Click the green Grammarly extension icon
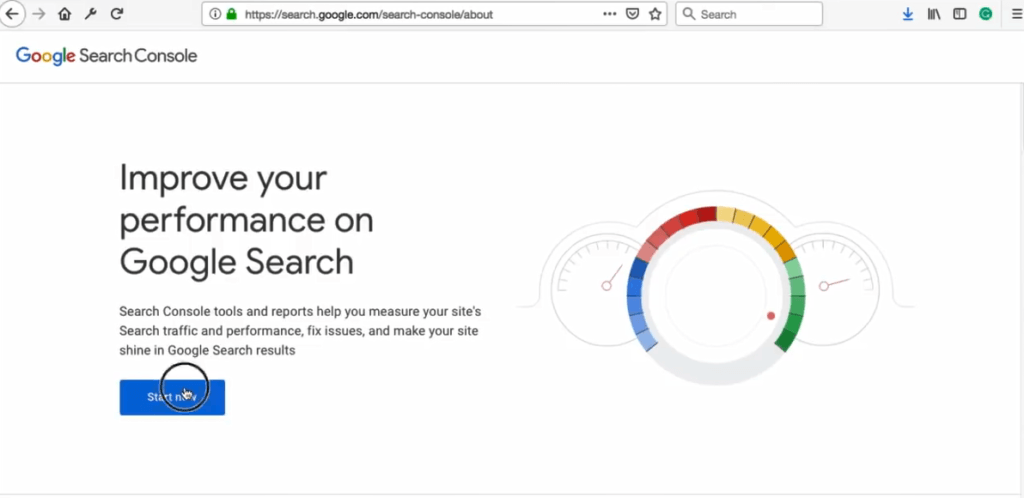Screen dimensions: 1024x498 [x=985, y=14]
